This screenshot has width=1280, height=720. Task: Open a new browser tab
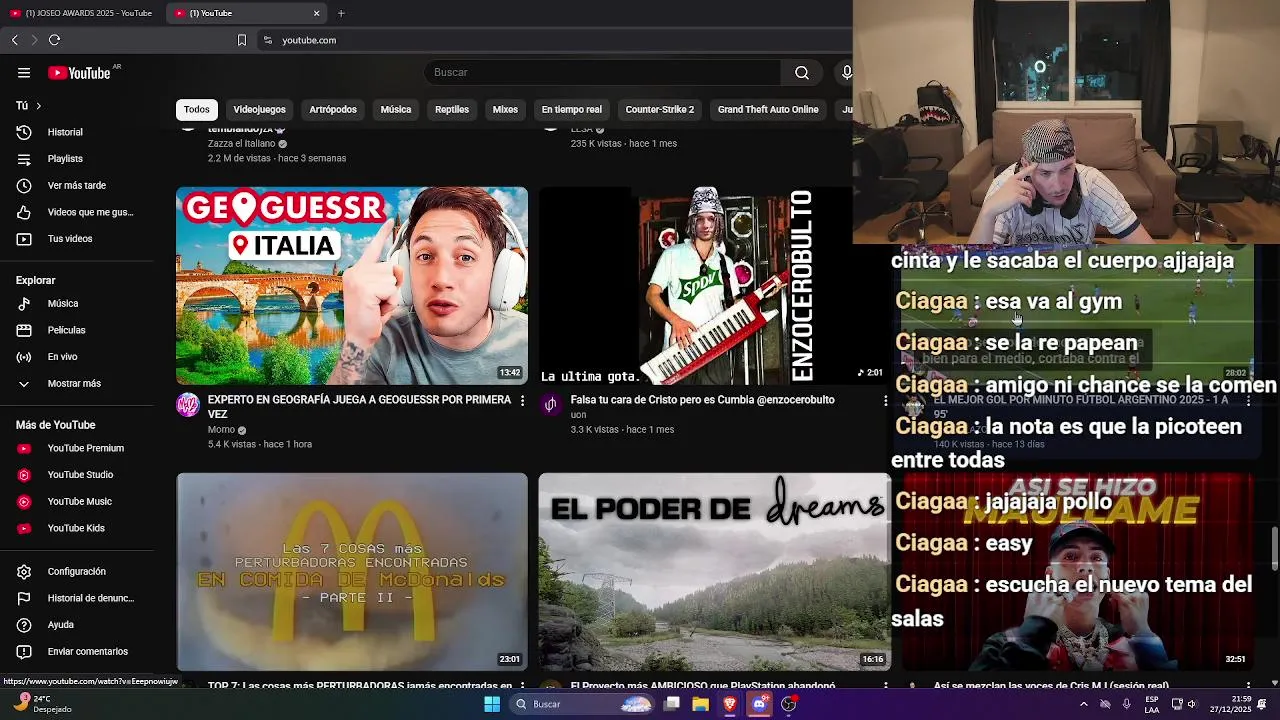click(x=341, y=13)
